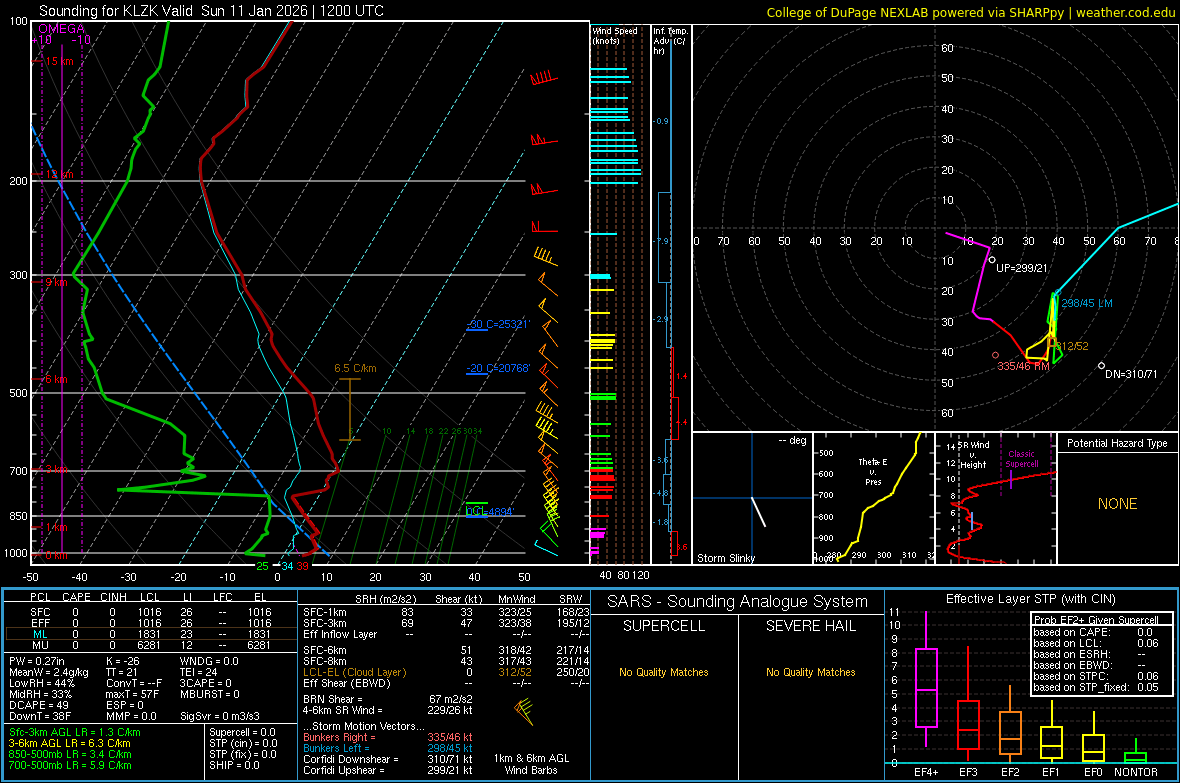The image size is (1180, 783).
Task: Select the 'MU' parcel row
Action: tap(151, 645)
